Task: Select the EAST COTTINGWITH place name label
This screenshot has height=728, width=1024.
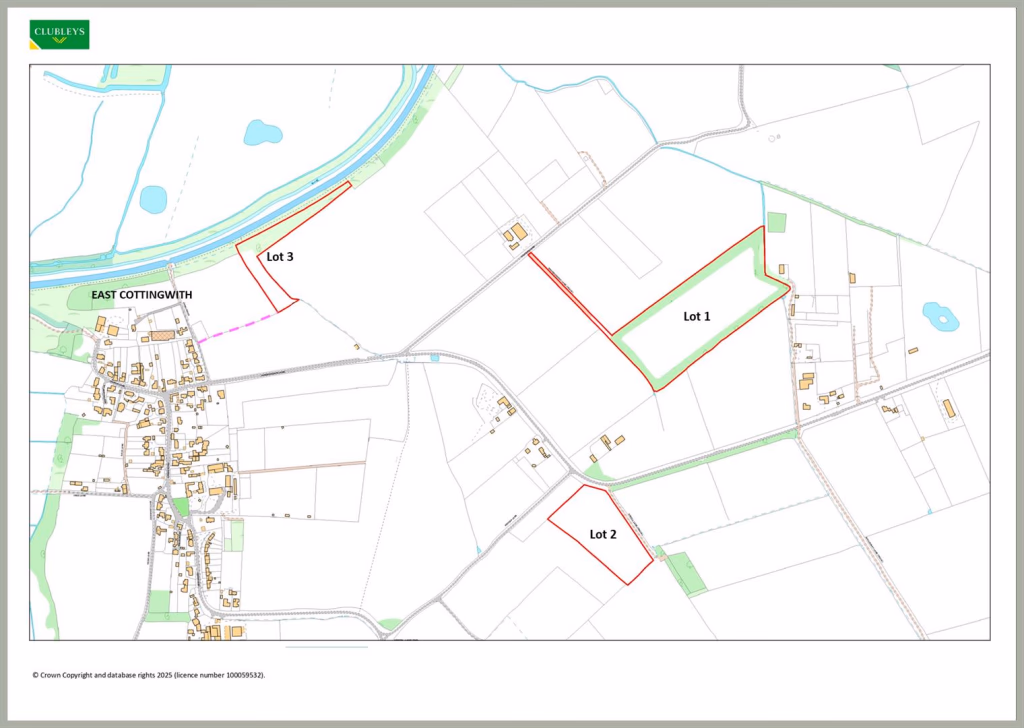Action: (x=143, y=296)
